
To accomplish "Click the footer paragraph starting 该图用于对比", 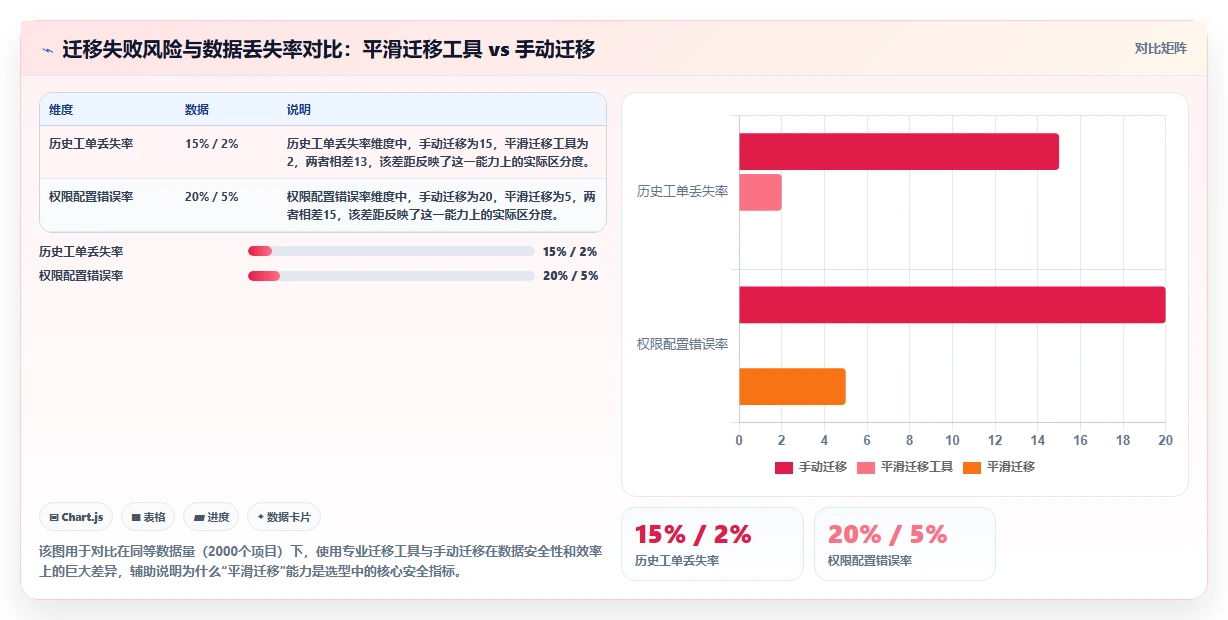I will point(321,563).
